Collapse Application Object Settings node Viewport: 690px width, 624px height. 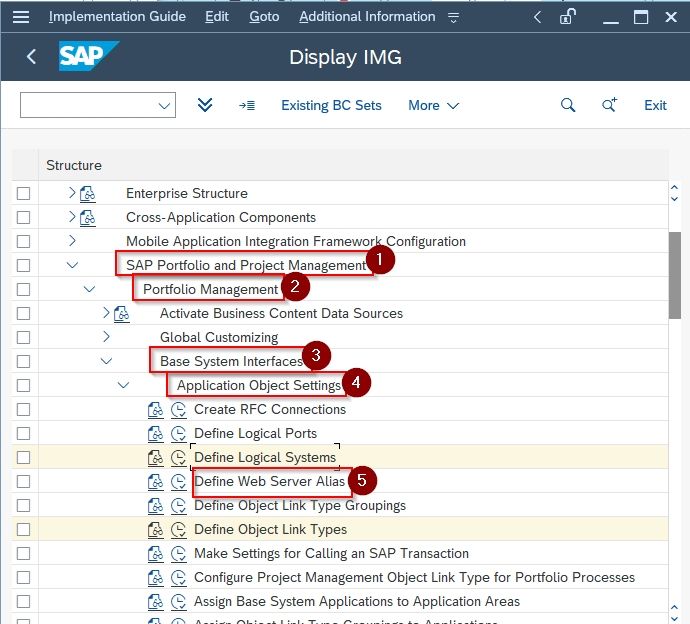[123, 385]
